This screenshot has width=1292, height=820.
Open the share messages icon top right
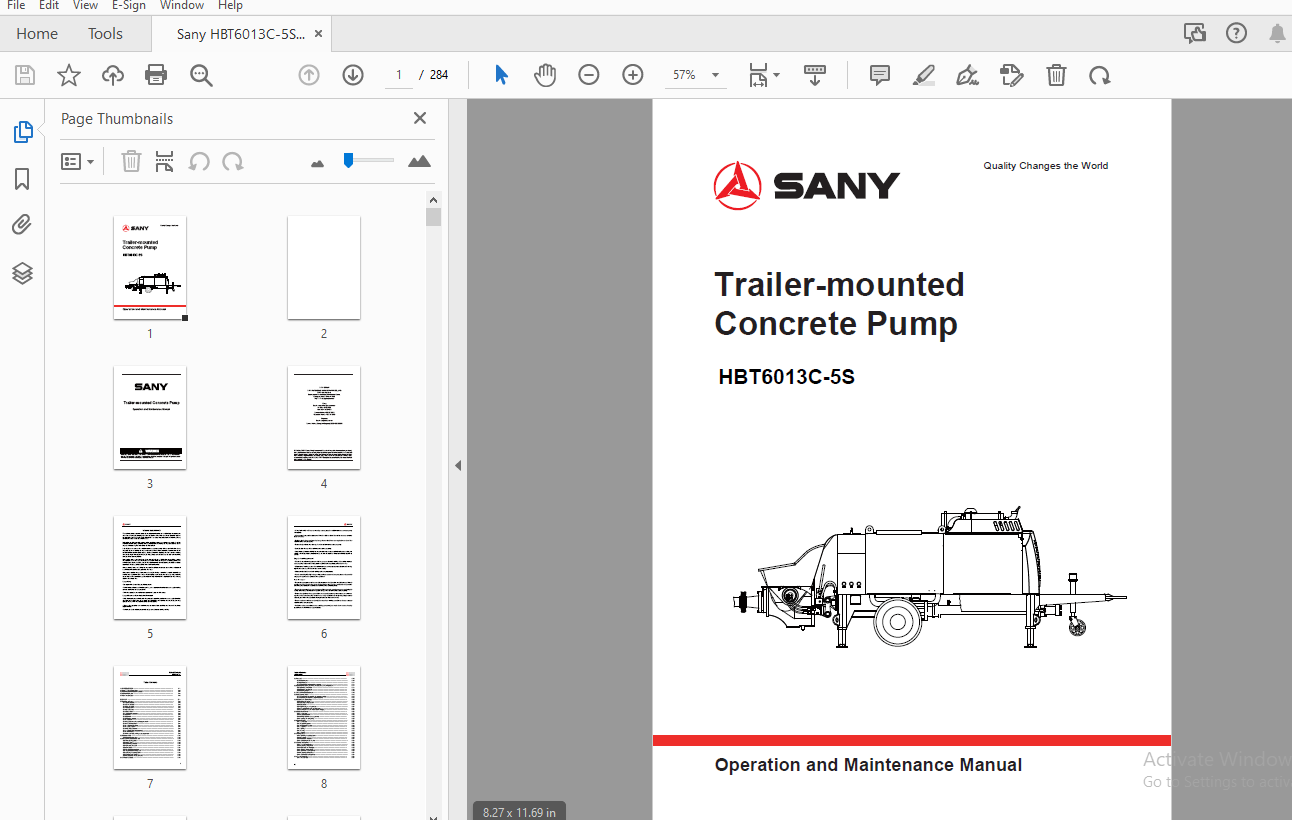coord(1194,33)
